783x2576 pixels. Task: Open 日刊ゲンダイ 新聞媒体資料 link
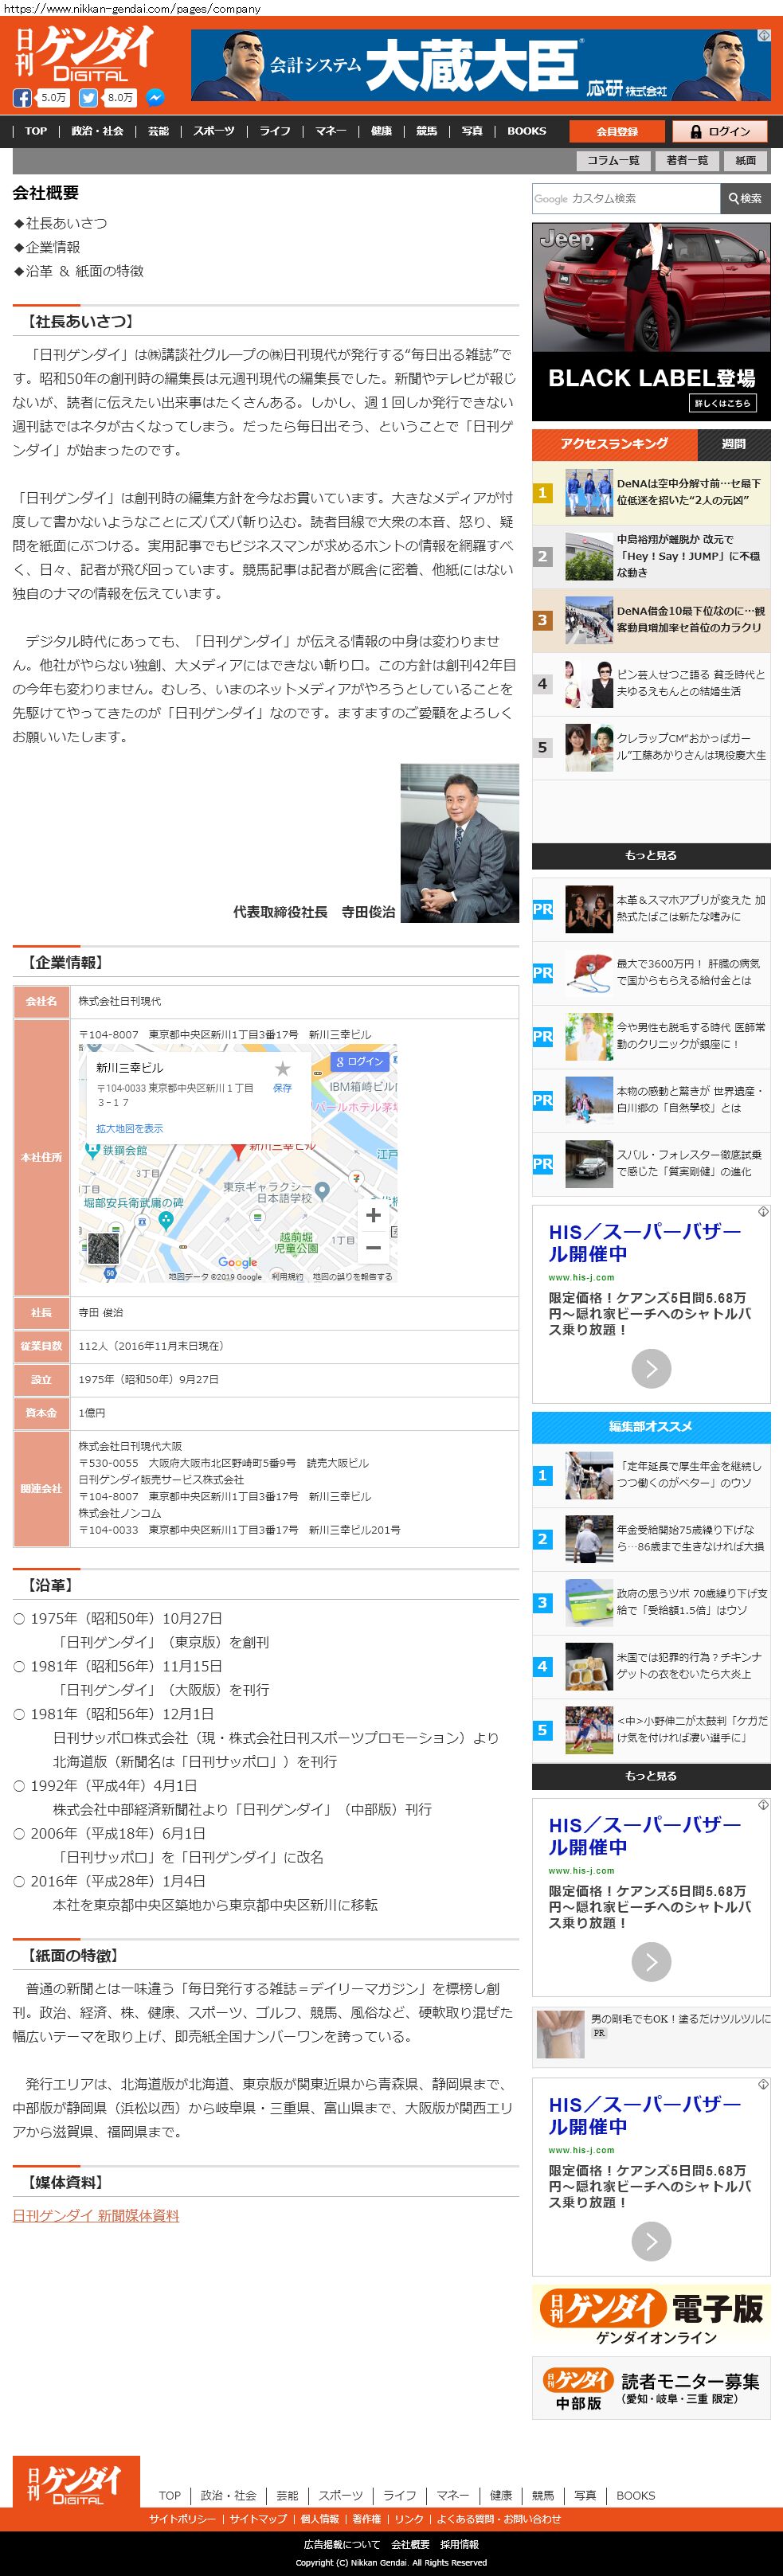click(x=96, y=2215)
